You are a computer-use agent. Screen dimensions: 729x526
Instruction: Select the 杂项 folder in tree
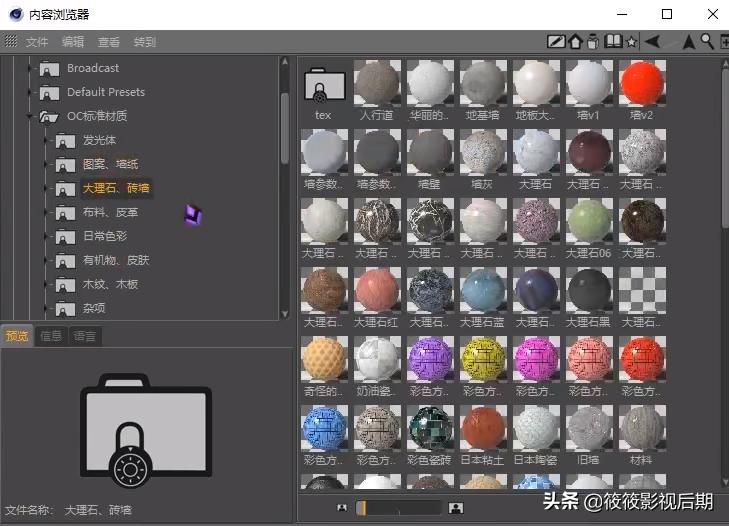tap(94, 308)
